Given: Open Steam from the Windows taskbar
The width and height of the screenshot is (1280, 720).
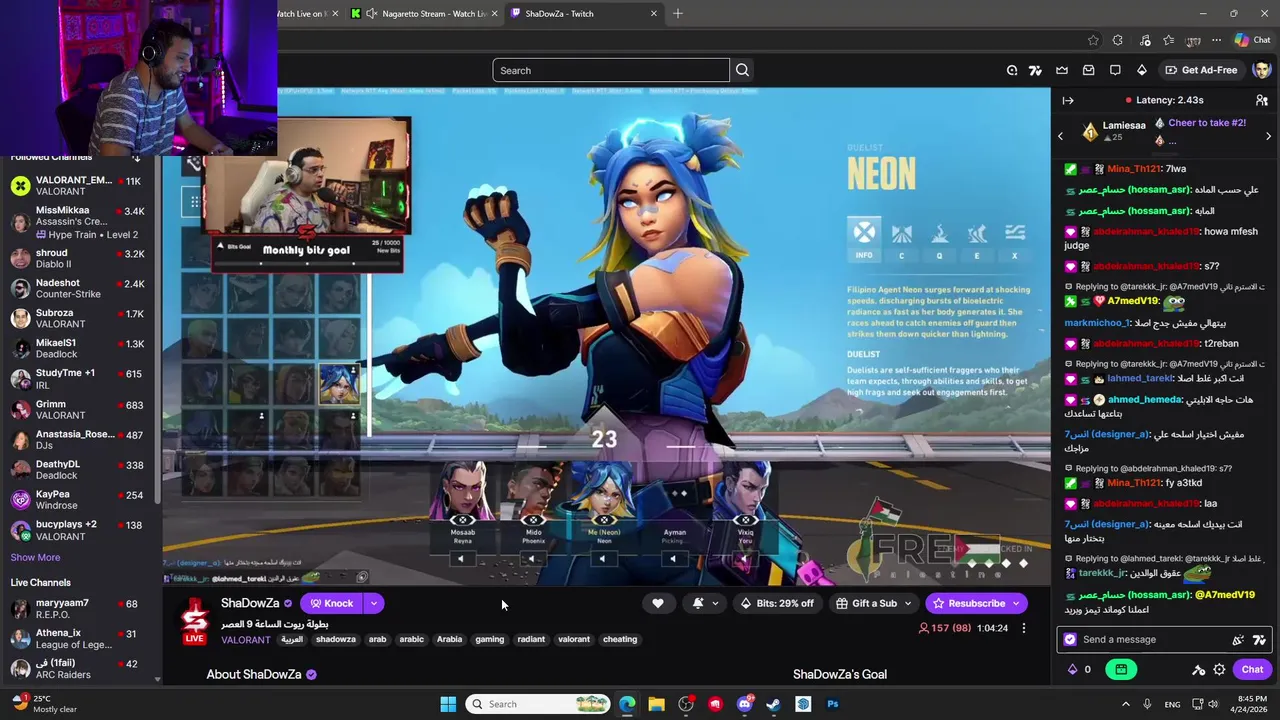Looking at the screenshot, I should (x=773, y=704).
